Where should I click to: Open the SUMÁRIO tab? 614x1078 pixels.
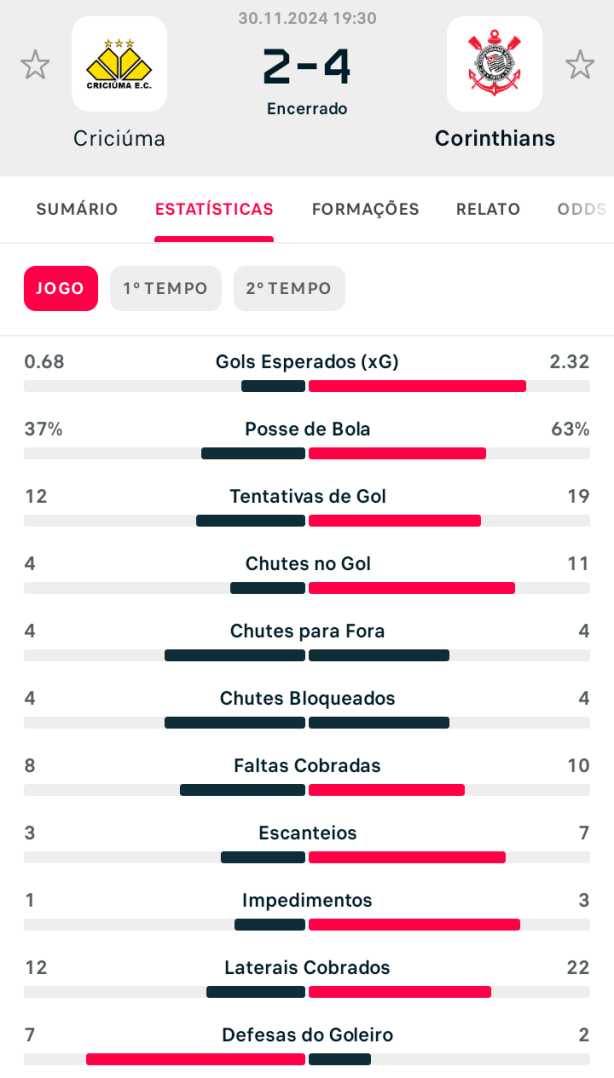[x=77, y=209]
